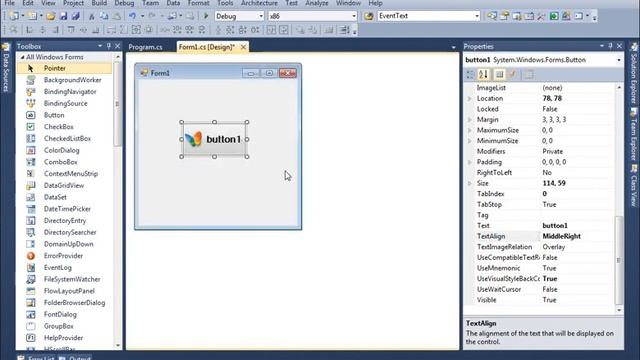Click the Cut scissors icon
Image resolution: width=640 pixels, height=360 pixels.
pos(91,16)
